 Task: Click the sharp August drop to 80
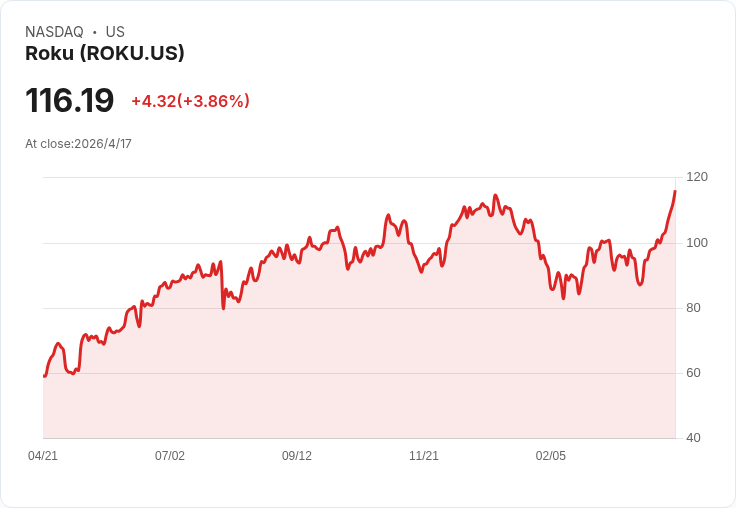pyautogui.click(x=223, y=308)
